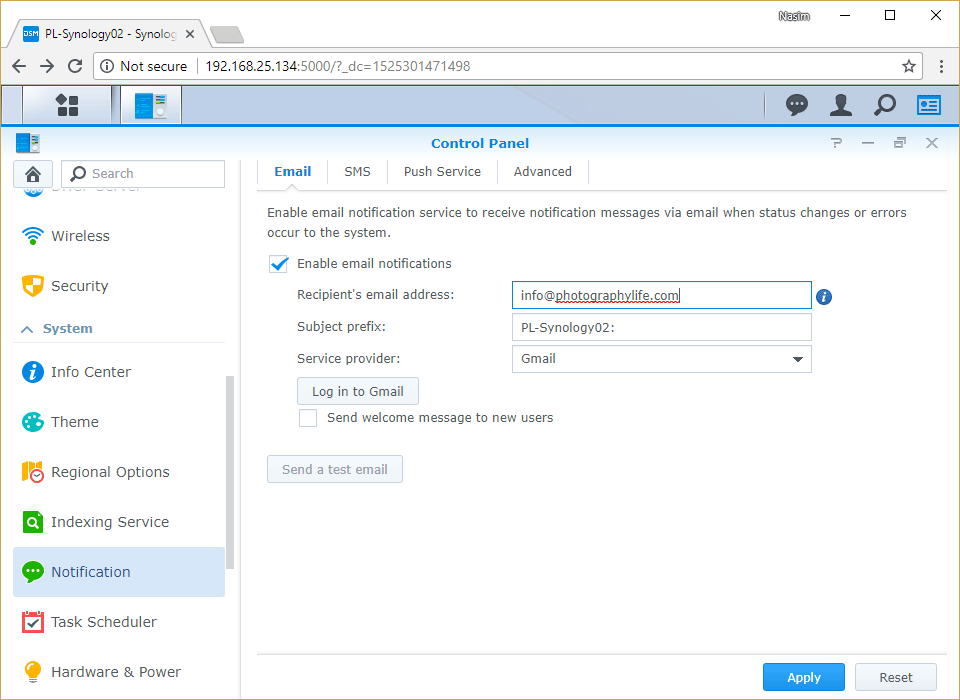Open Indexing Service settings
960x700 pixels.
tap(119, 522)
